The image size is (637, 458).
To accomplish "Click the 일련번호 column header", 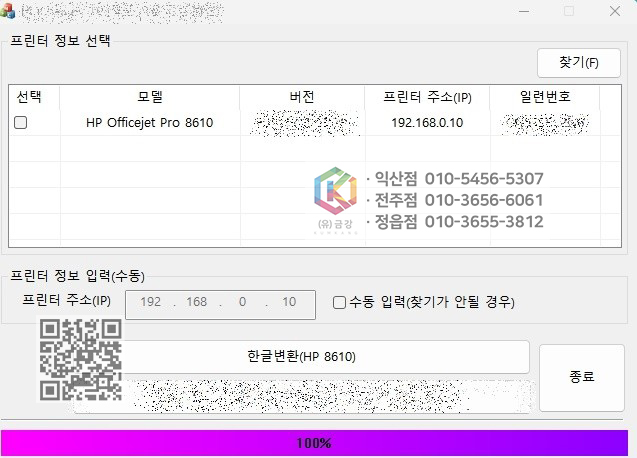I will click(545, 97).
